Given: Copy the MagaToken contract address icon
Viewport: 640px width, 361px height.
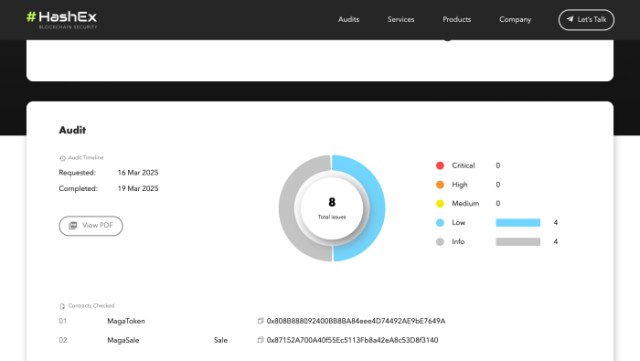Looking at the screenshot, I should (x=260, y=321).
